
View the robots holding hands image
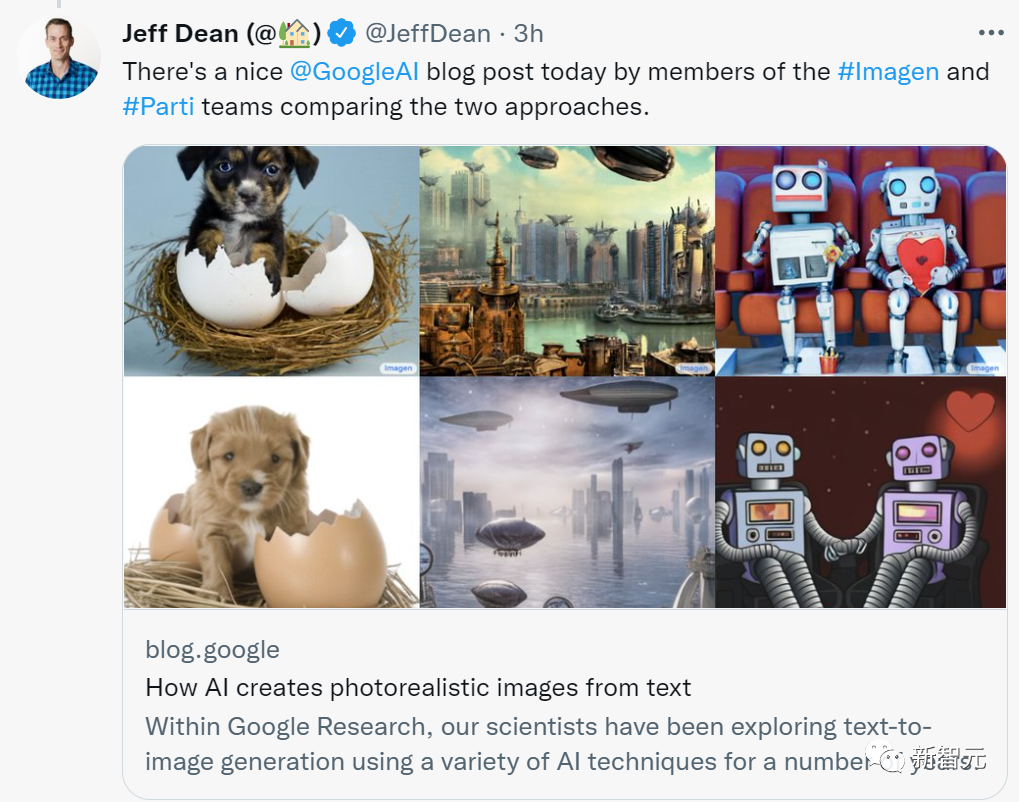click(x=861, y=492)
